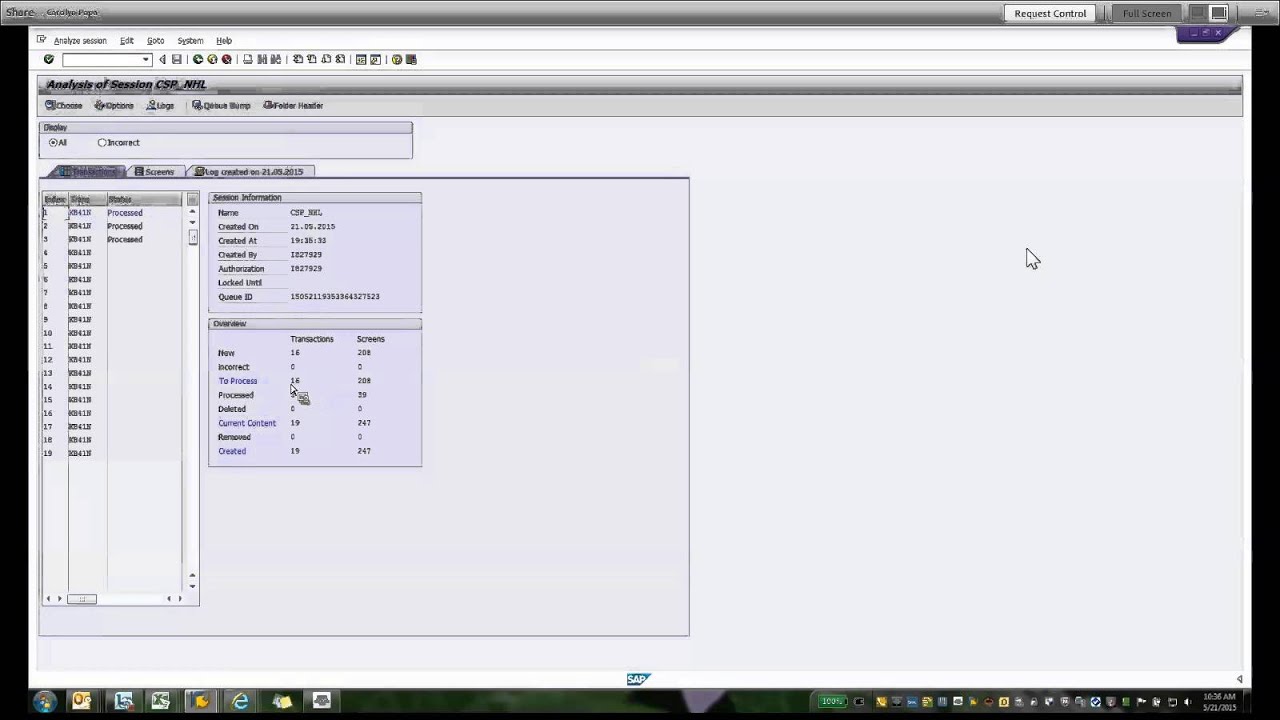Click the transaction list scroll-down arrow at bottom

pos(192,587)
